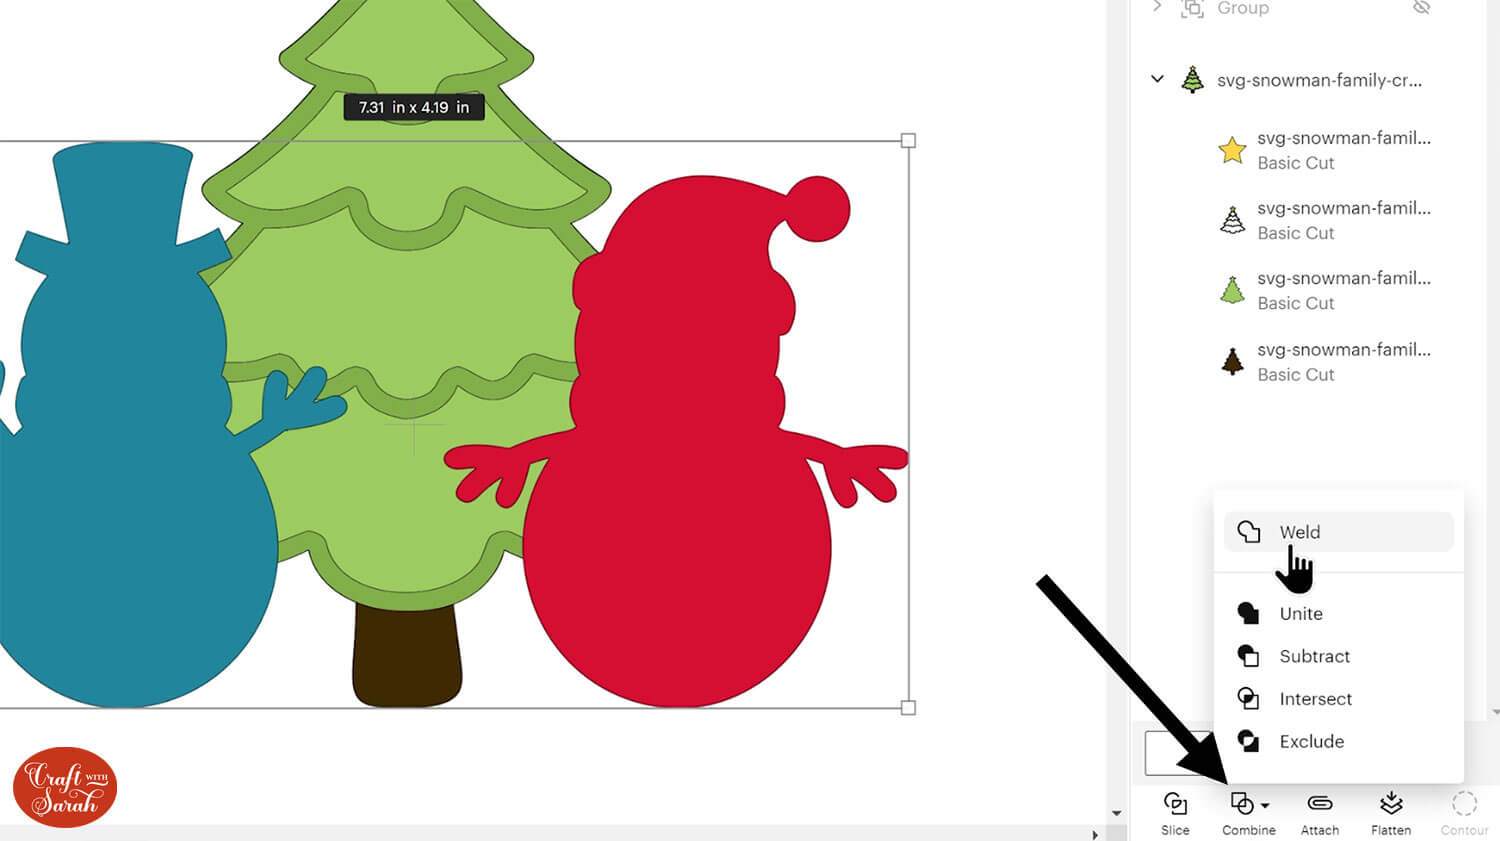Select the tree outline layer thumbnail
The width and height of the screenshot is (1500, 841).
tap(1232, 220)
